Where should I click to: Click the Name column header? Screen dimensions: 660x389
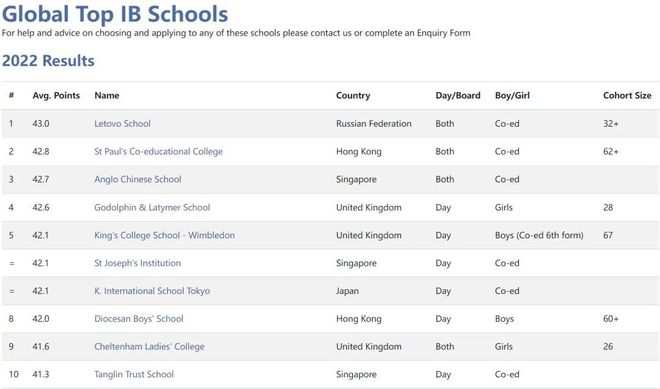(x=106, y=96)
